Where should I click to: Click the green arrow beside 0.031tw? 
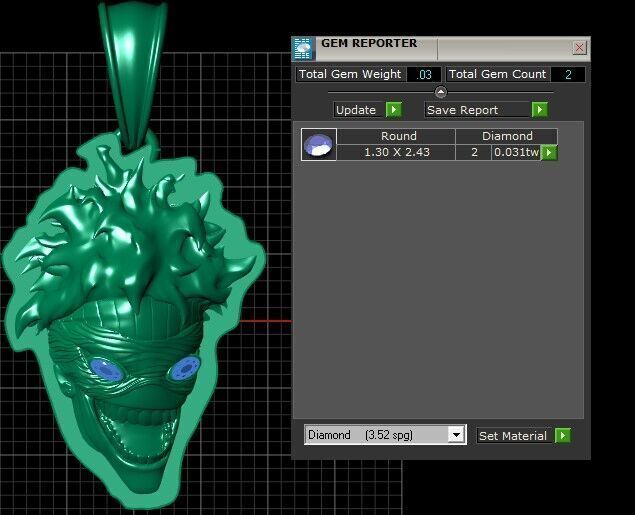click(549, 153)
